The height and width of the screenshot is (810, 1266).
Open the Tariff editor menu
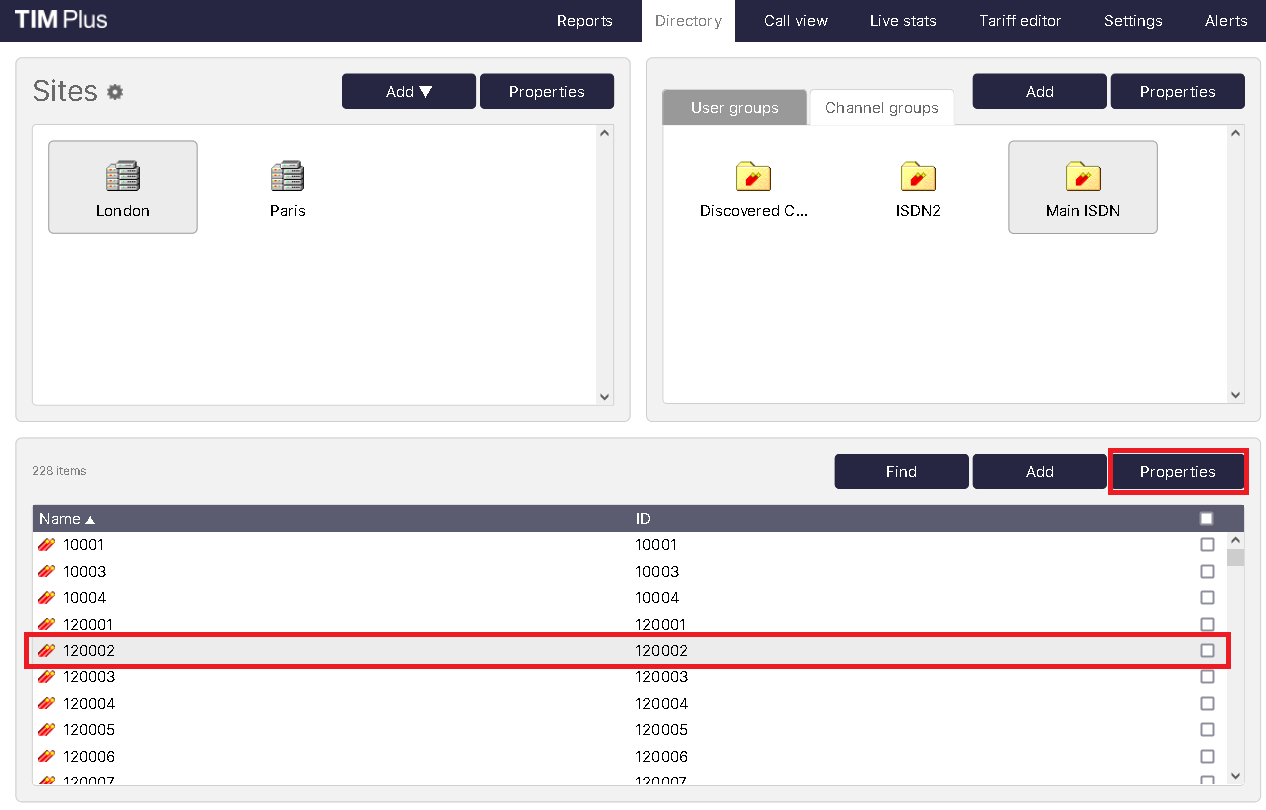coord(1020,21)
